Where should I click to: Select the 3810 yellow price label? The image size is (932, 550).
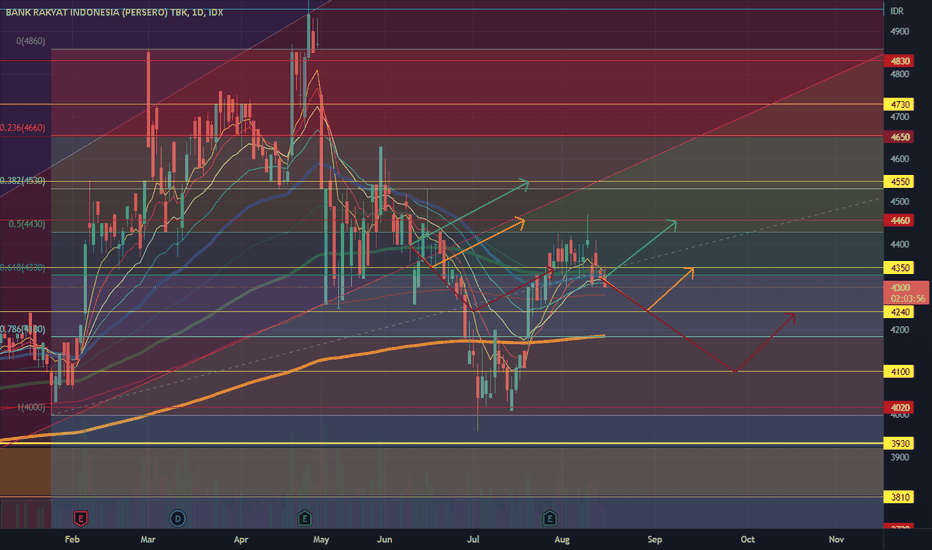[900, 497]
